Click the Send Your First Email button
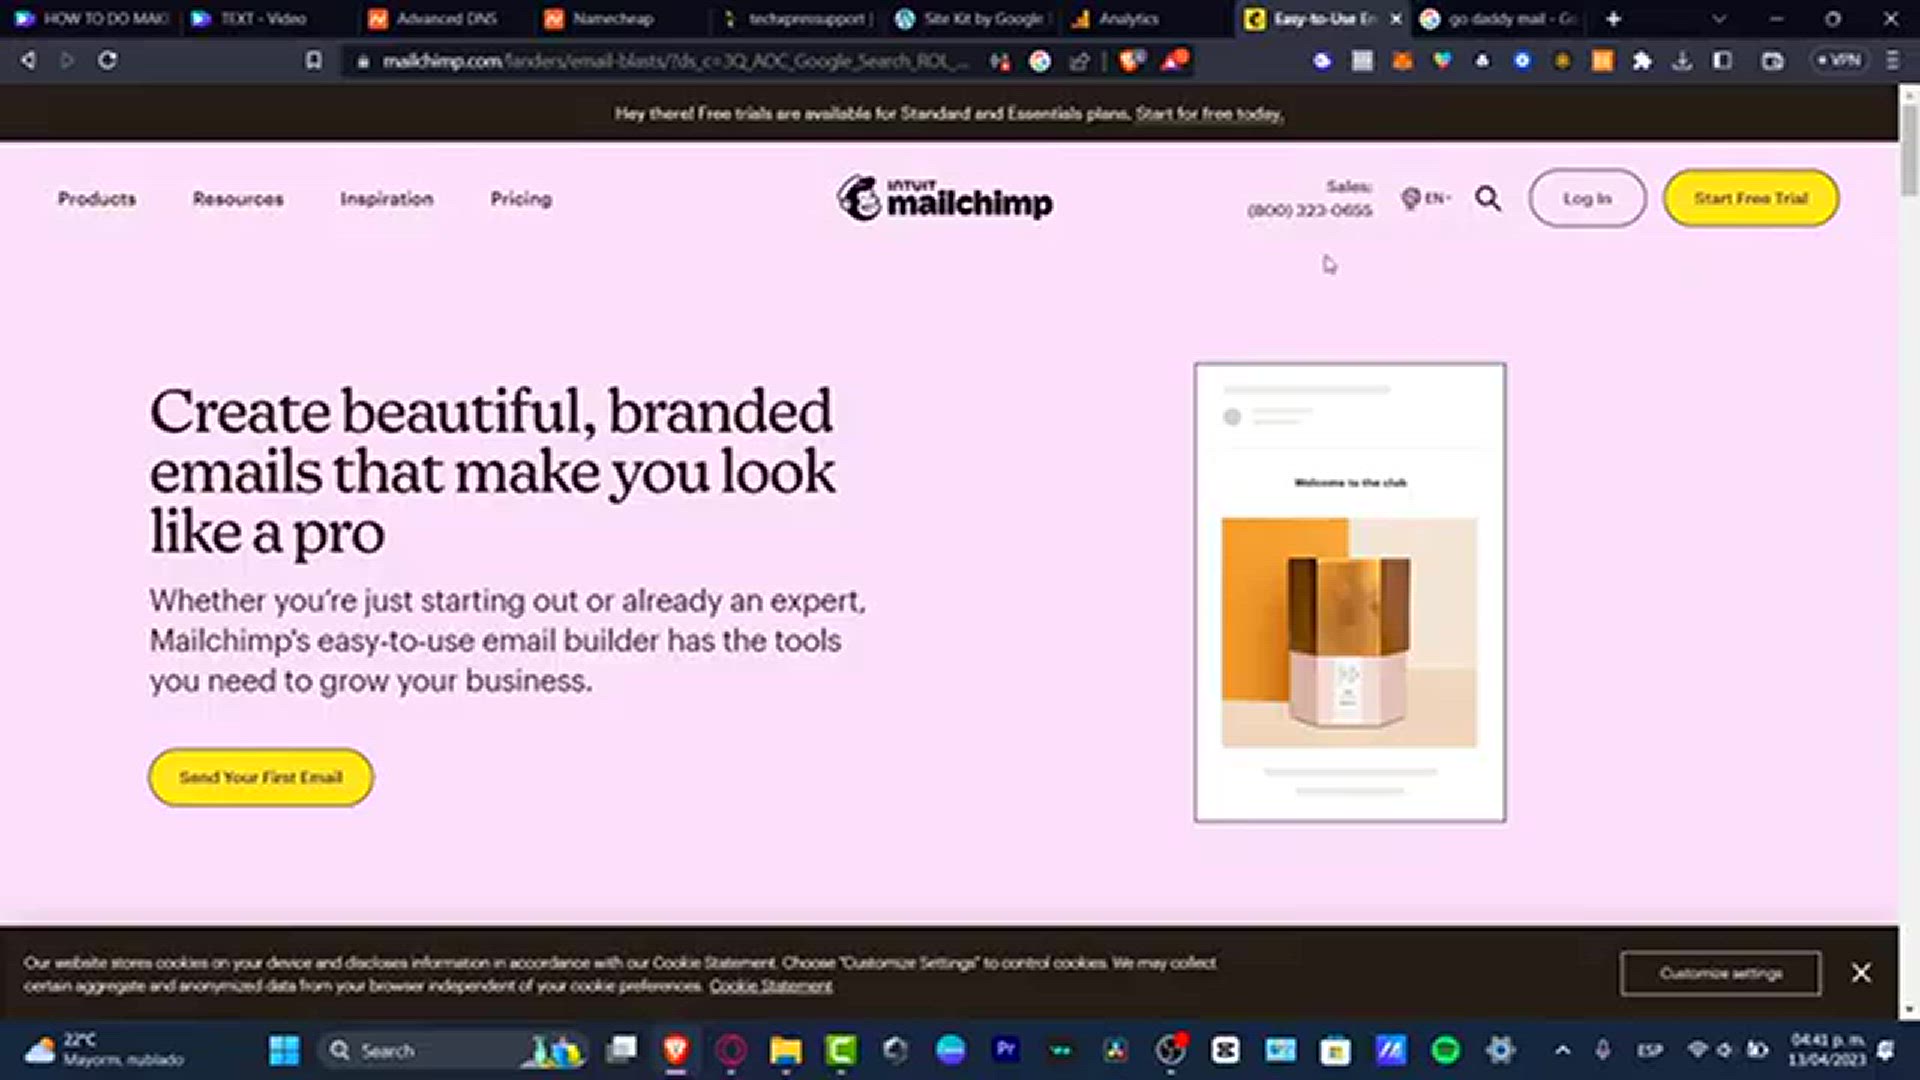 pyautogui.click(x=261, y=777)
